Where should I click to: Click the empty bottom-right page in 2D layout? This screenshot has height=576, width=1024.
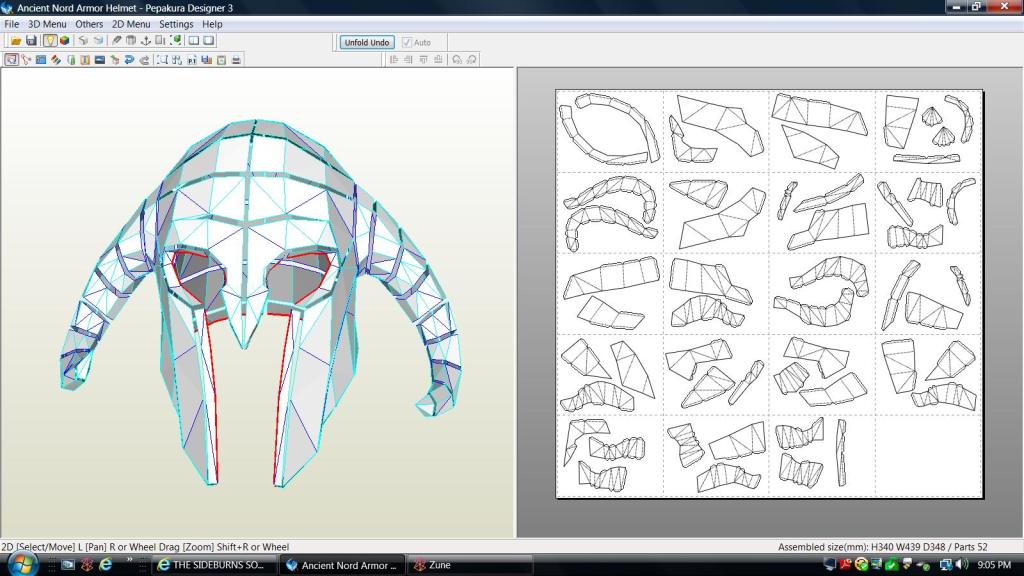coord(928,456)
